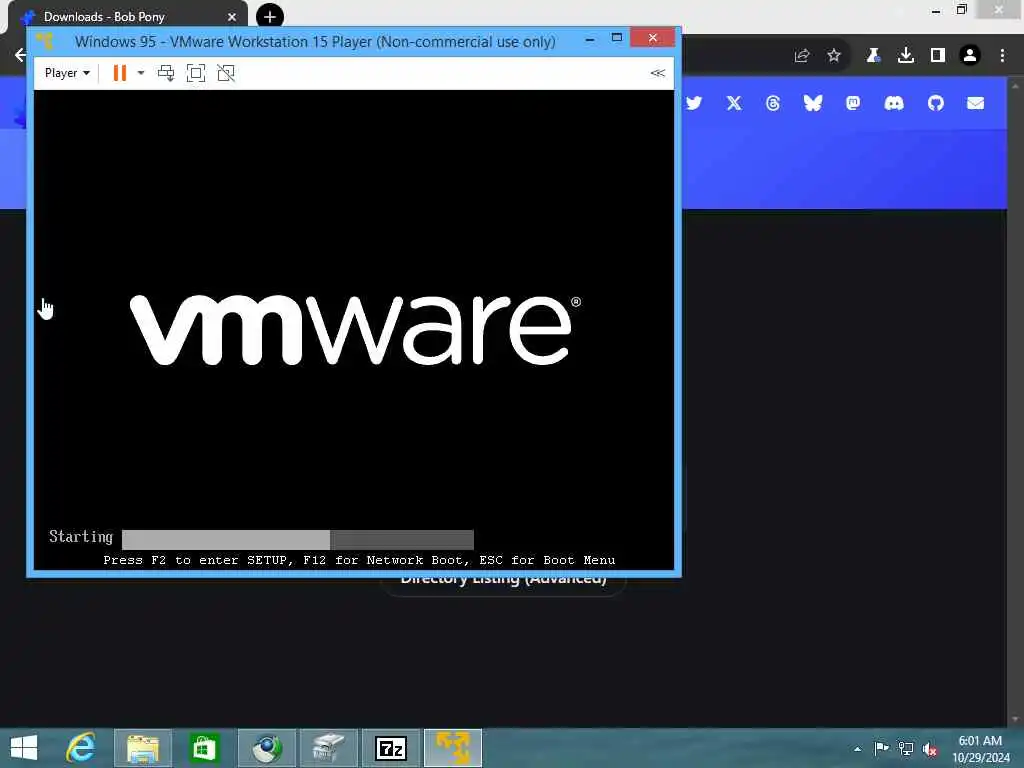Bookmark this page with the star icon
This screenshot has height=768, width=1024.
[833, 56]
